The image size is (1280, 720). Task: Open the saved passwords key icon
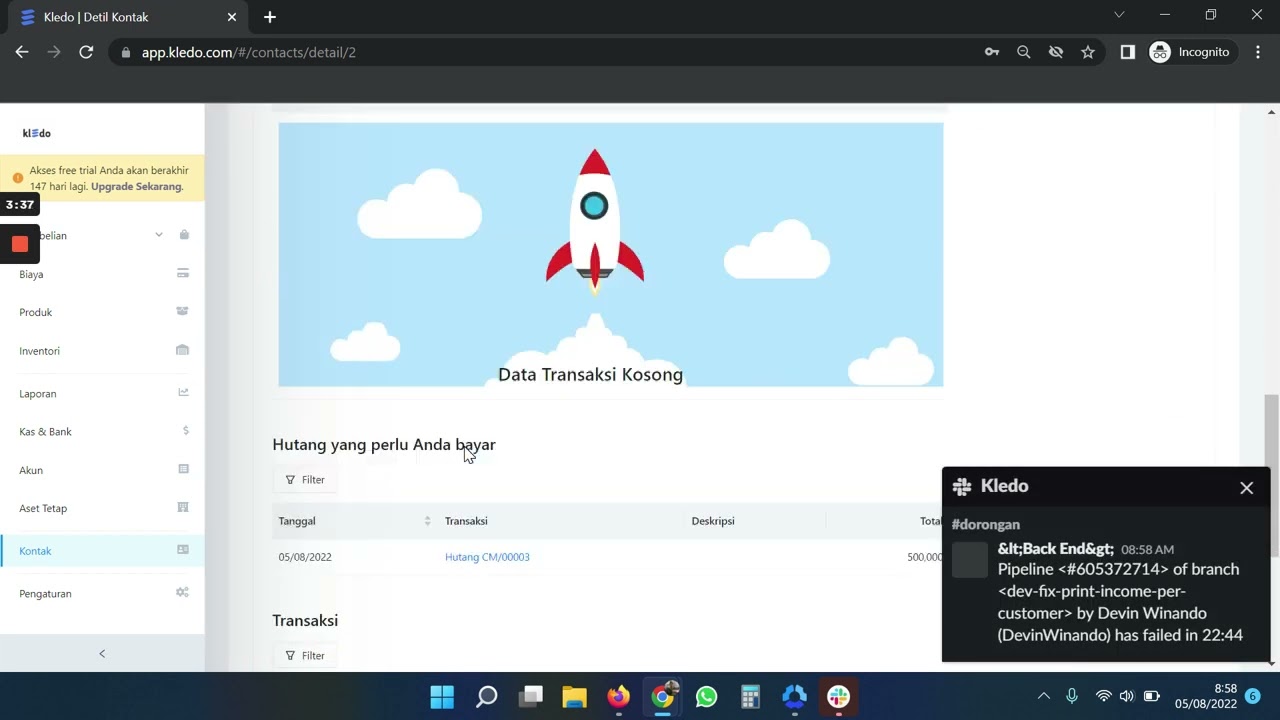pos(992,52)
